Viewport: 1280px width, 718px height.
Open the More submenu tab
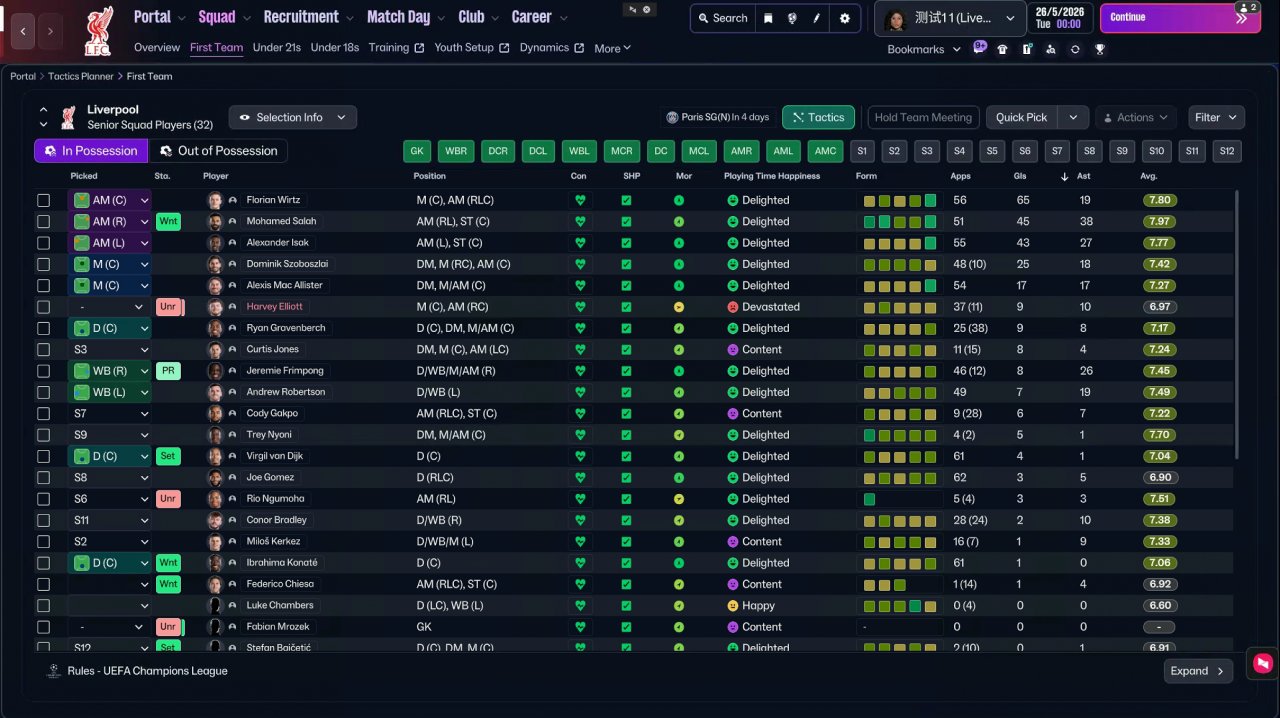pos(612,48)
